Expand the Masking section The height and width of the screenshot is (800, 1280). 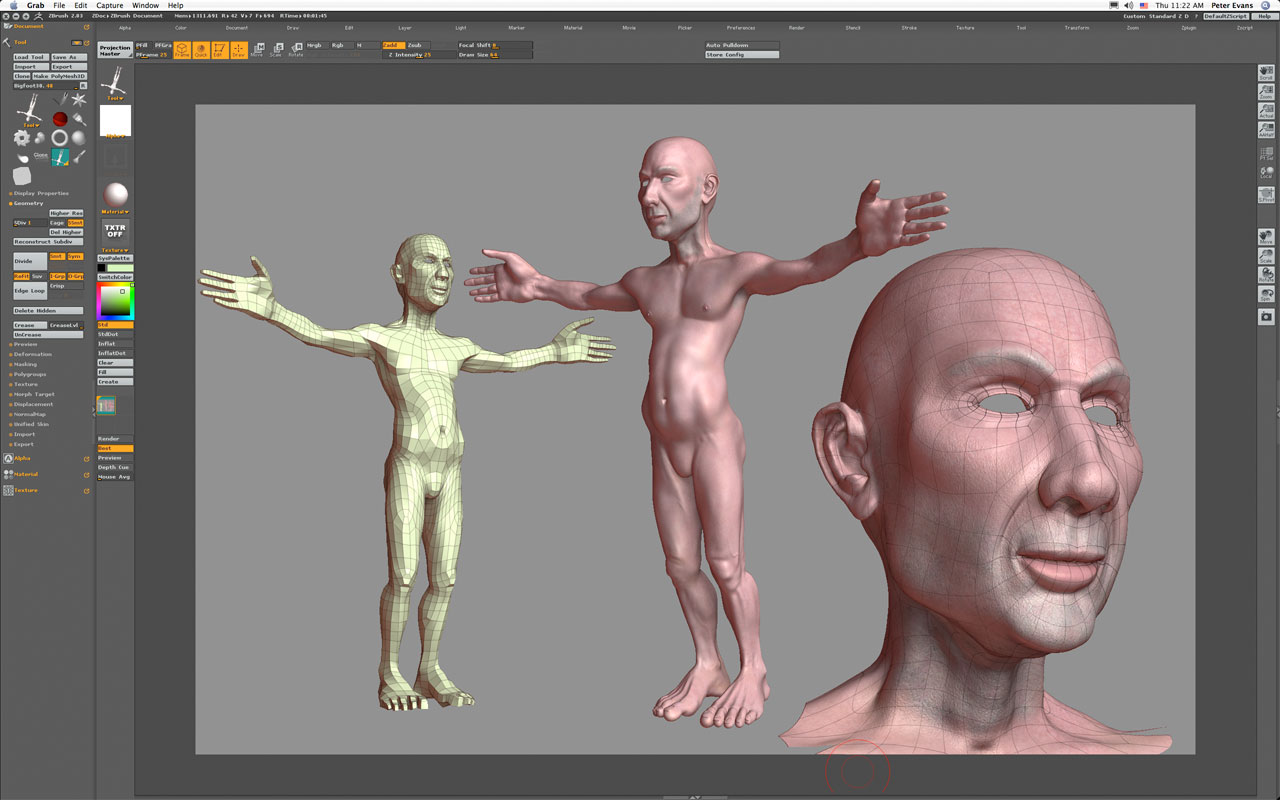click(25, 364)
